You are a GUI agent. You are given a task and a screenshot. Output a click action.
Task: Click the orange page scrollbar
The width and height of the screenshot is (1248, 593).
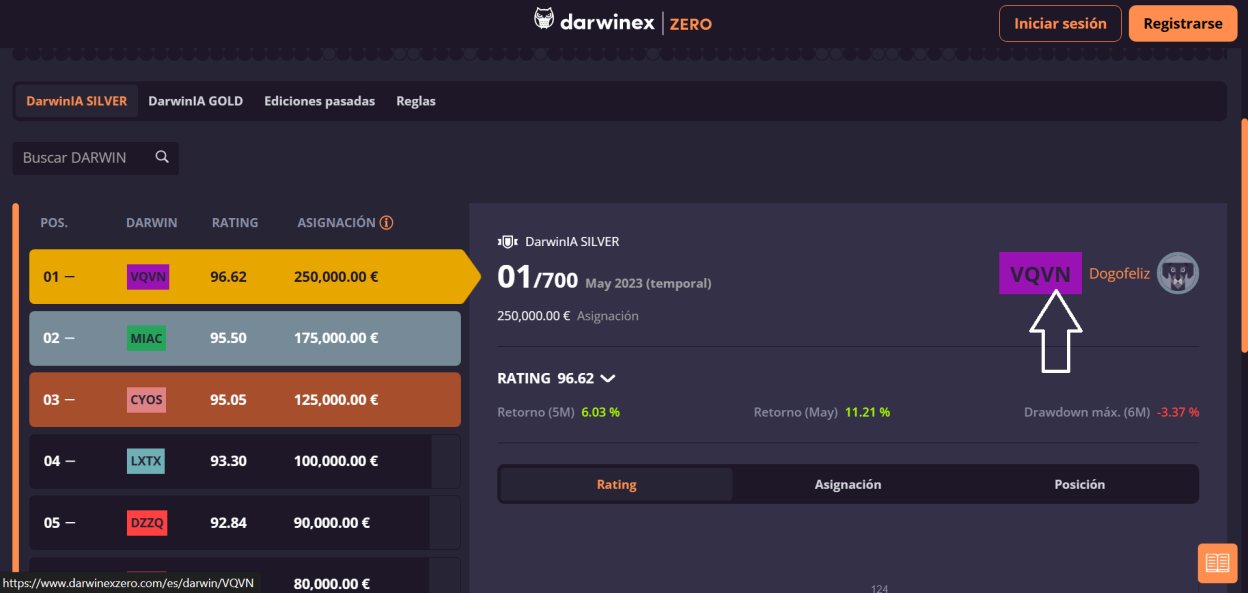(1244, 235)
